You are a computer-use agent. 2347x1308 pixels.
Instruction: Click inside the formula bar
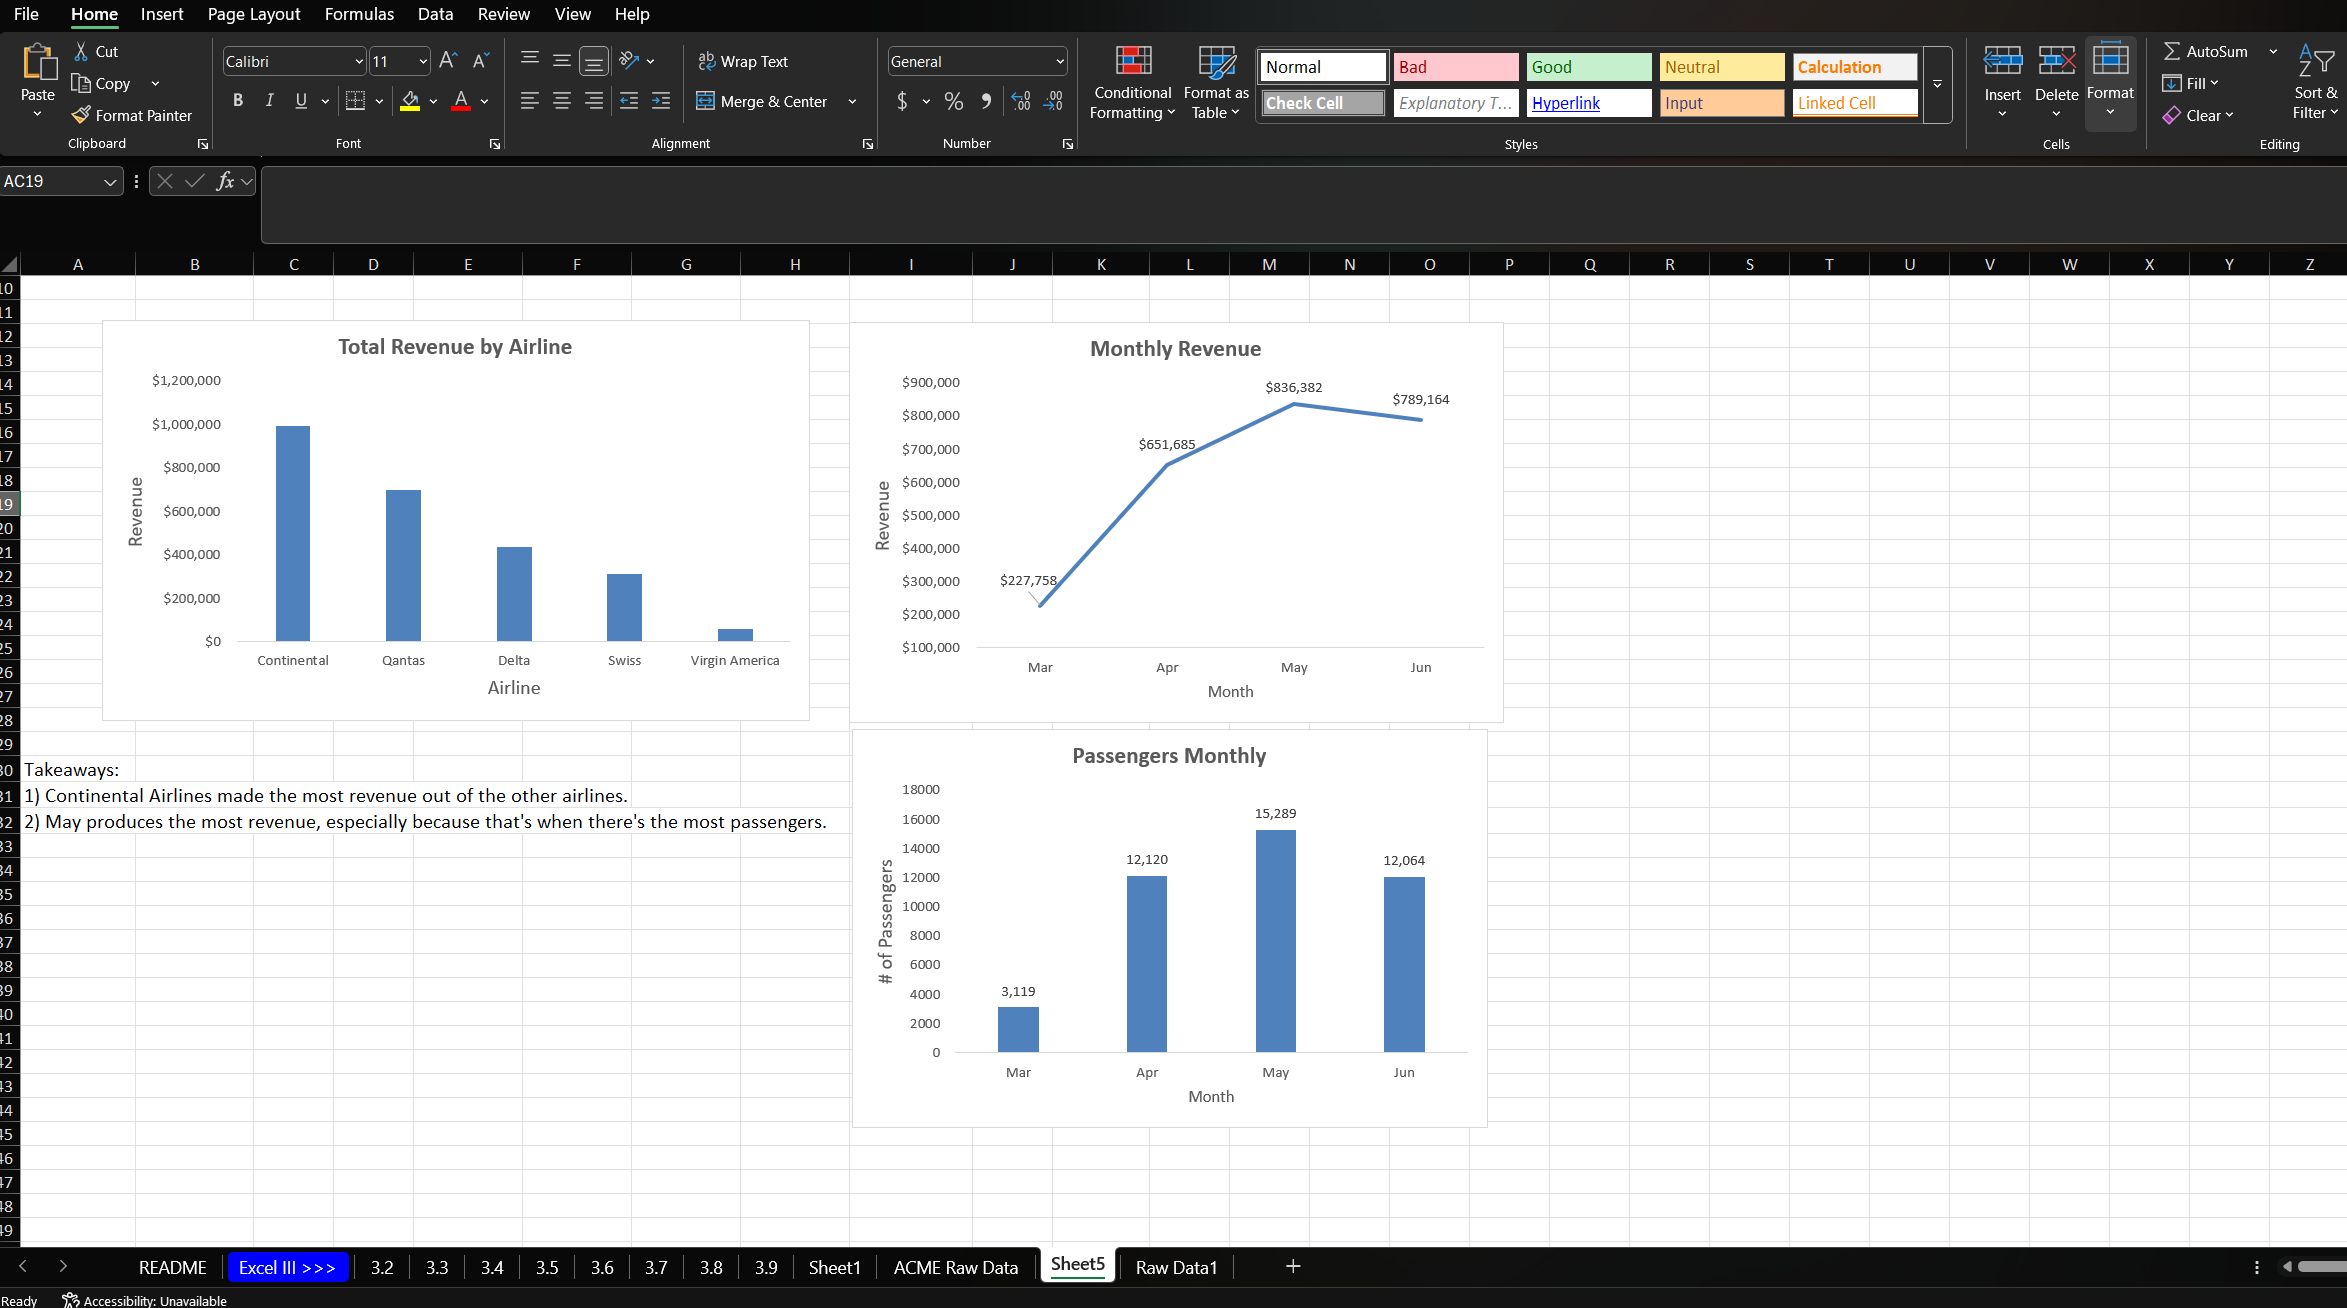click(1303, 205)
